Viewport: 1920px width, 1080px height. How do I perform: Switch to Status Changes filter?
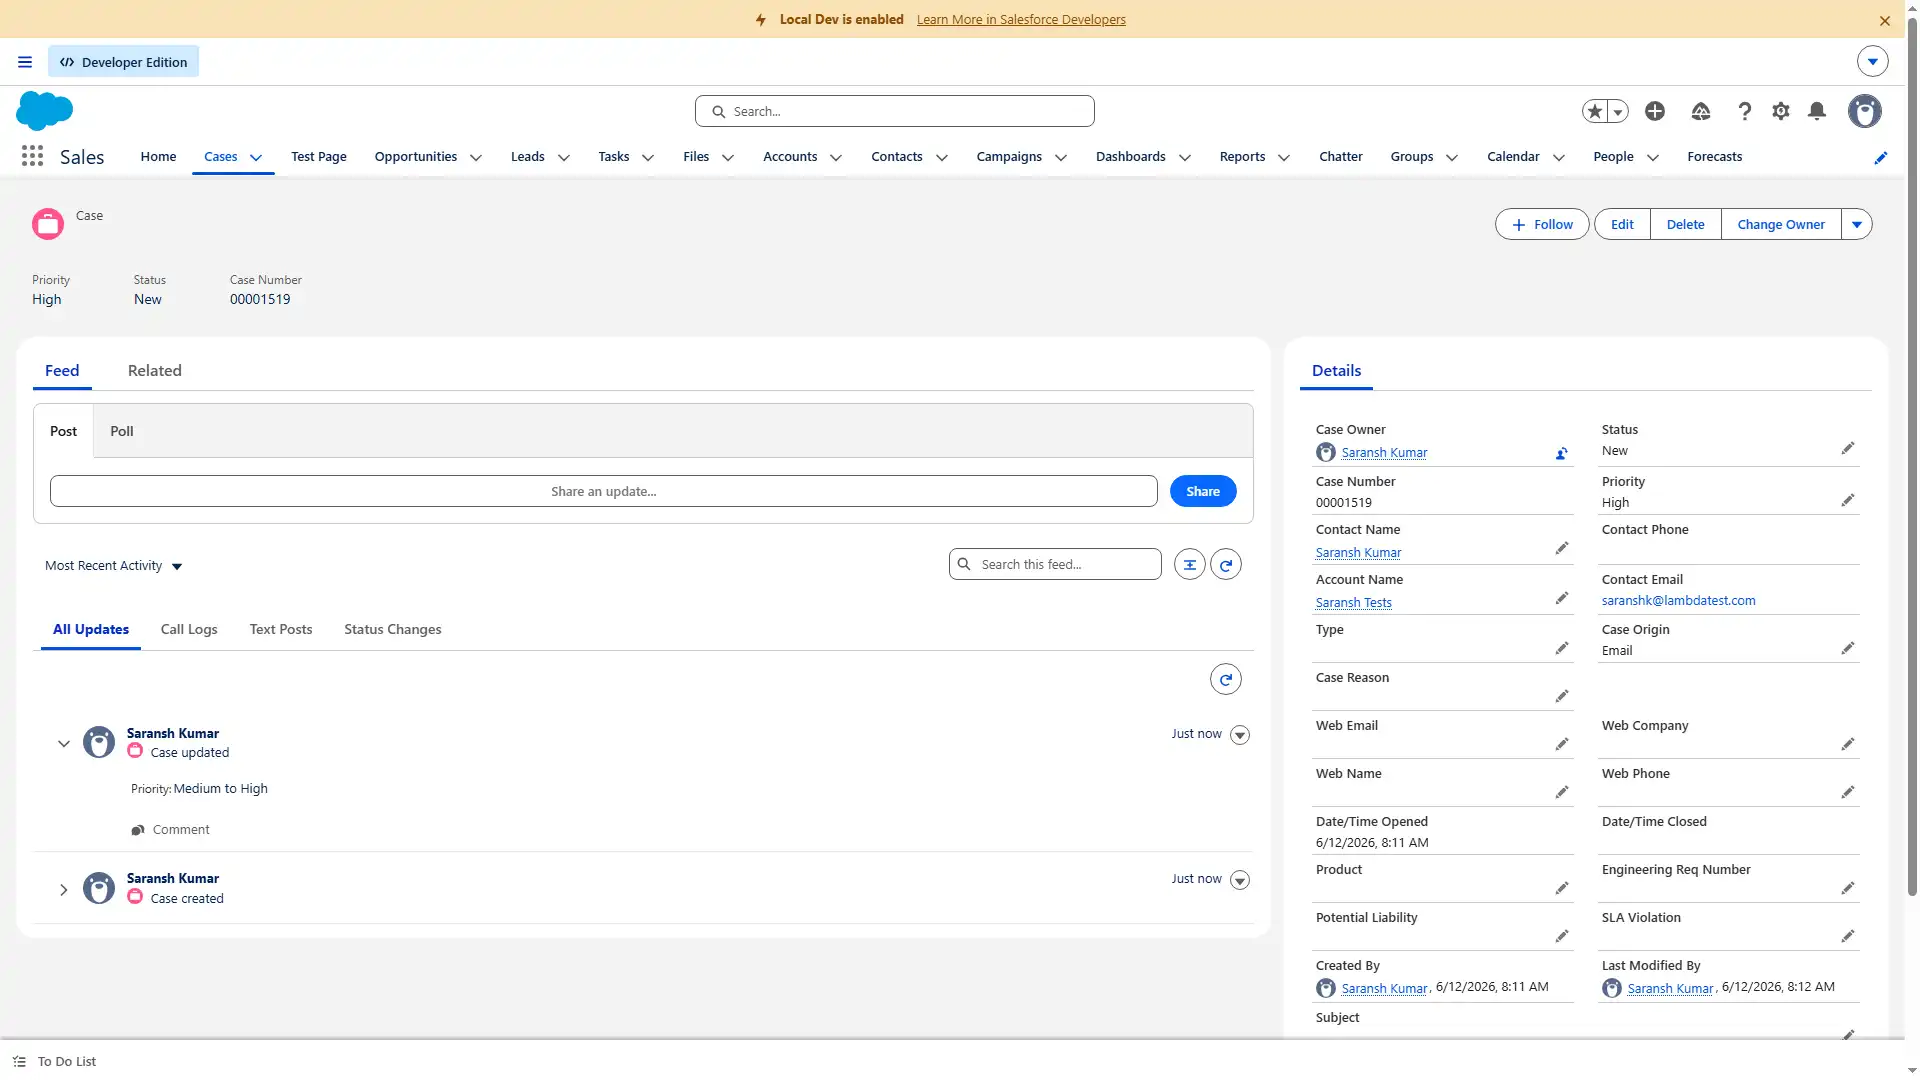click(393, 629)
